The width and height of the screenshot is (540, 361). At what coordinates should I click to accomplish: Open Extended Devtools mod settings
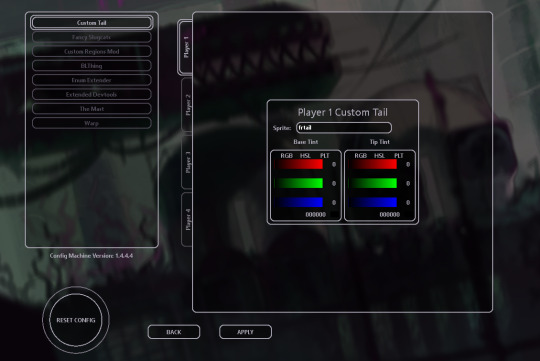point(92,94)
